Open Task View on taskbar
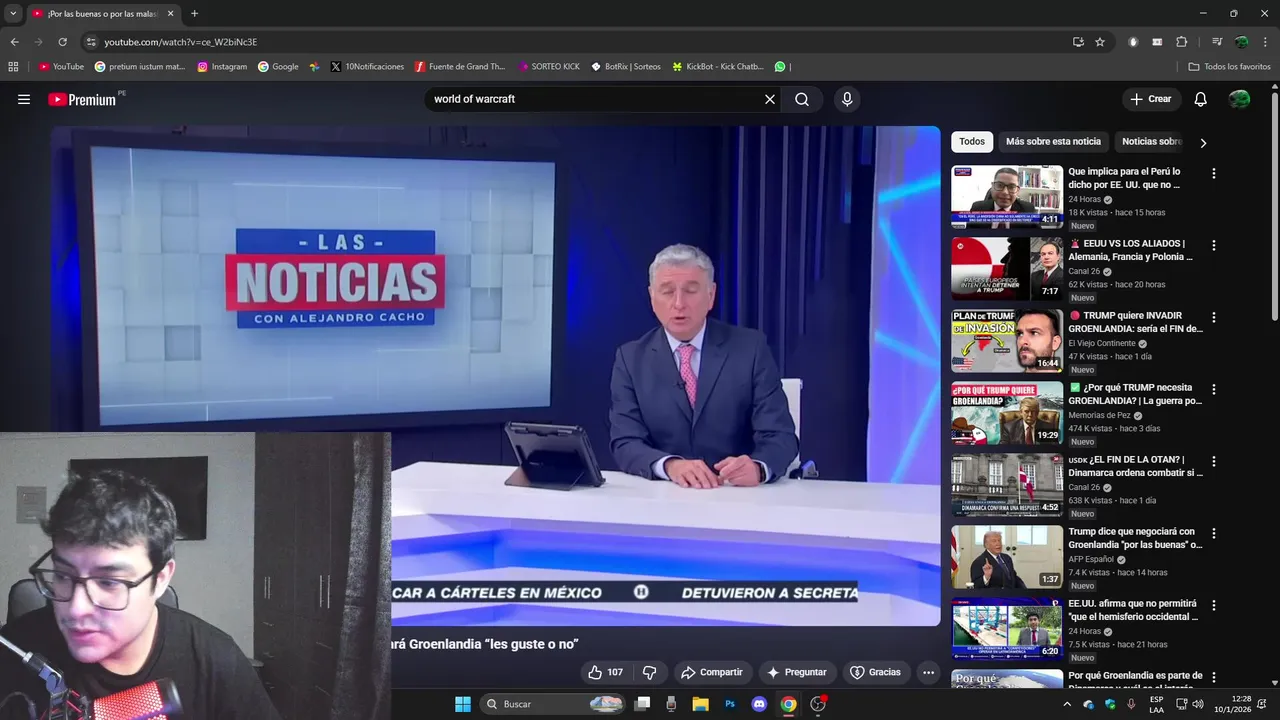Screen dimensions: 1280x720 click(643, 704)
